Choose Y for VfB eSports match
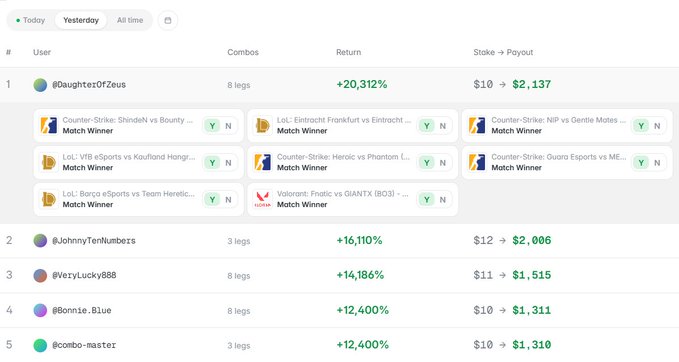Screen dimensions: 679x362 (212, 163)
